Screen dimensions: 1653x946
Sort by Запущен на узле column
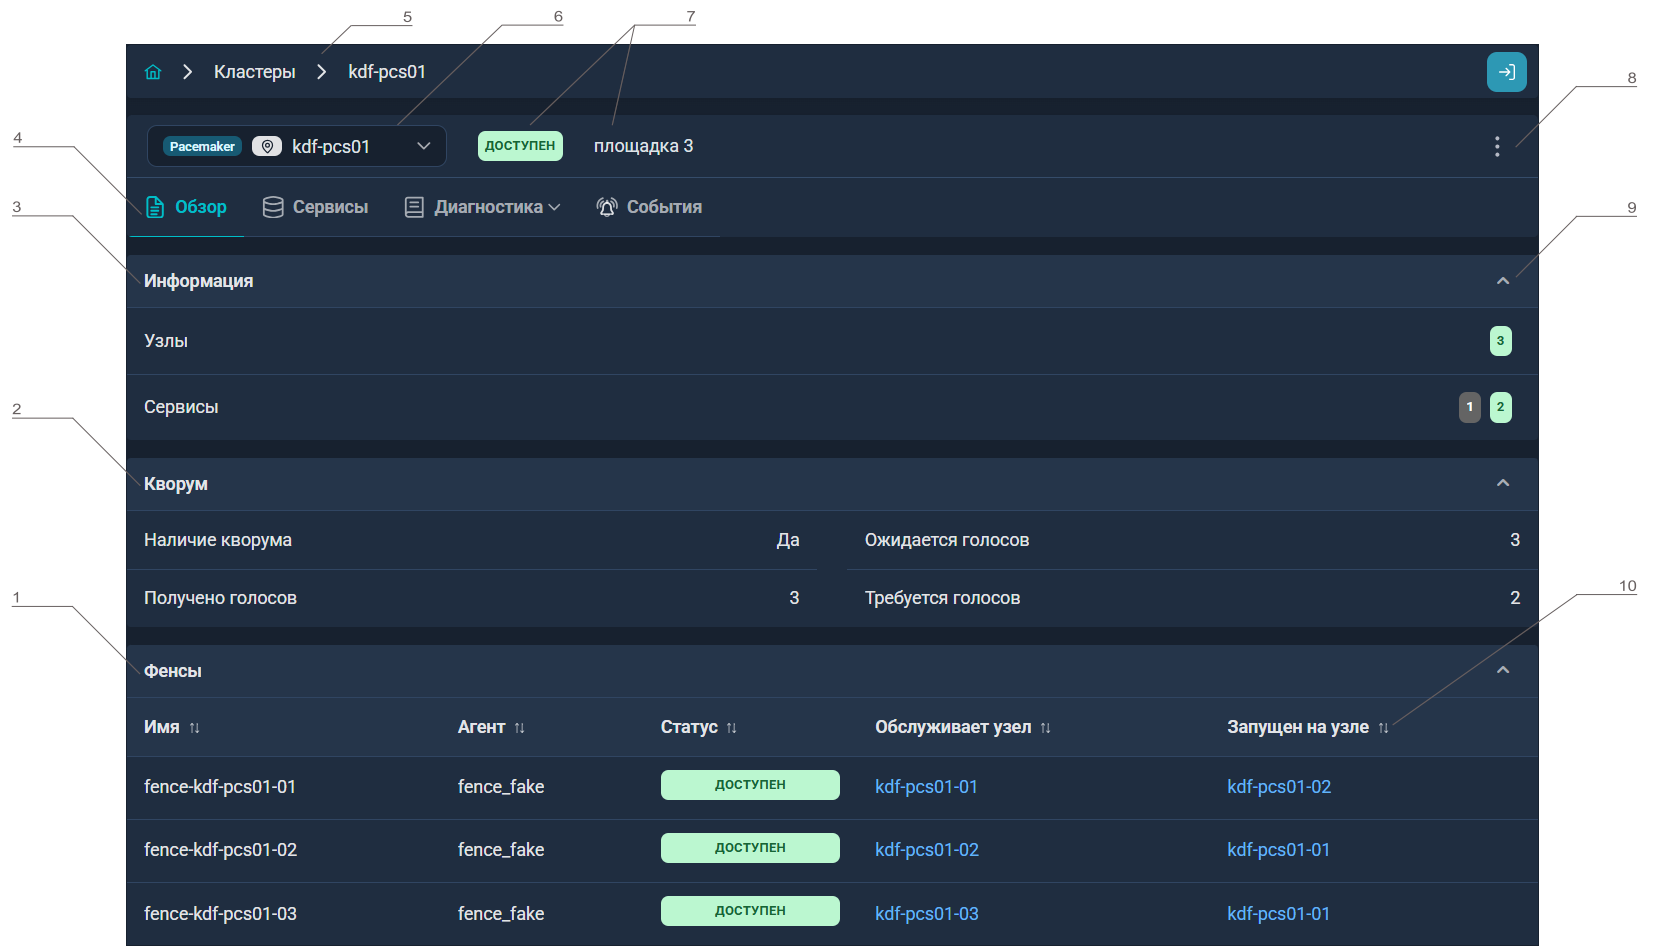pos(1384,728)
